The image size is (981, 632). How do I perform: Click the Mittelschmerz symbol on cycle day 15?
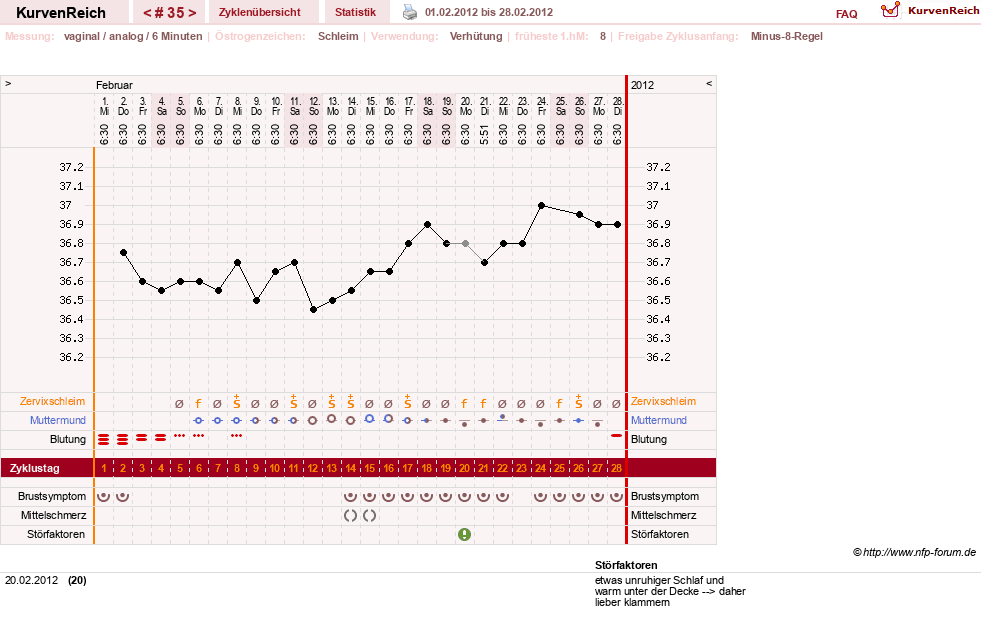tap(370, 516)
